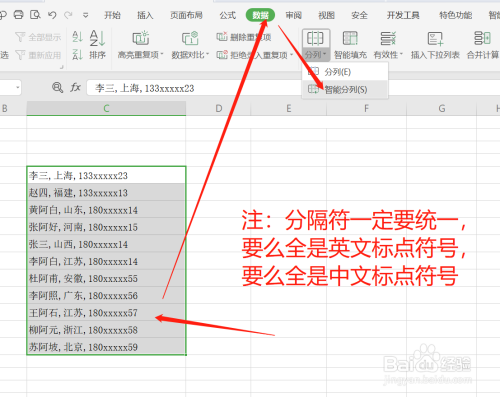
Task: Click the 全部显示 filter button
Action: point(38,37)
